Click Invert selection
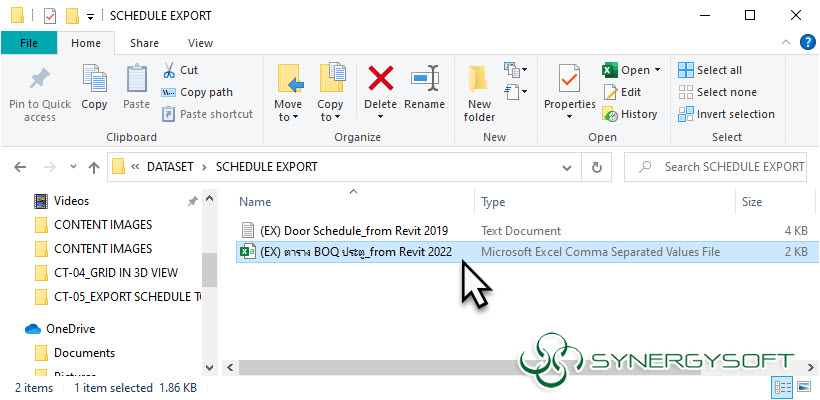Viewport: 820px width, 400px height. [x=726, y=114]
